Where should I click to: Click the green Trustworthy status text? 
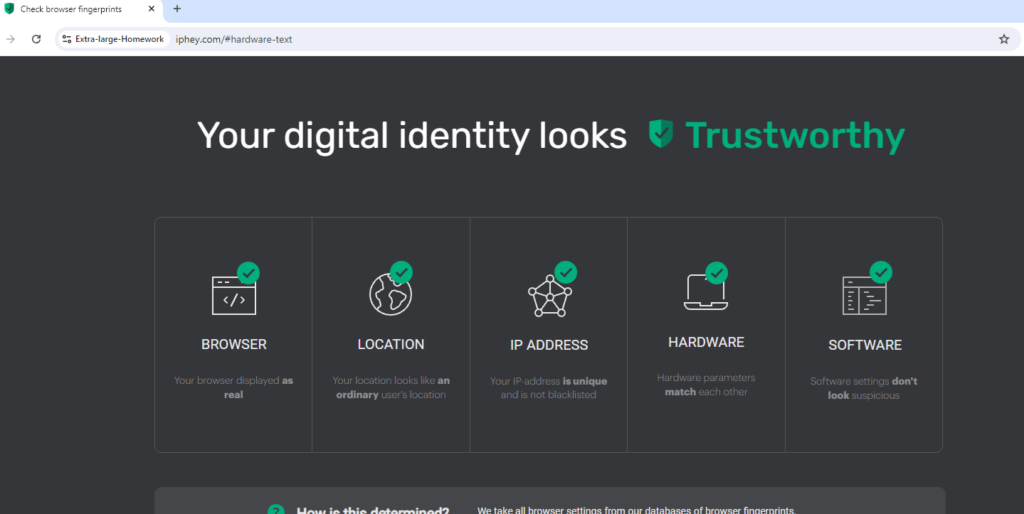pyautogui.click(x=795, y=136)
